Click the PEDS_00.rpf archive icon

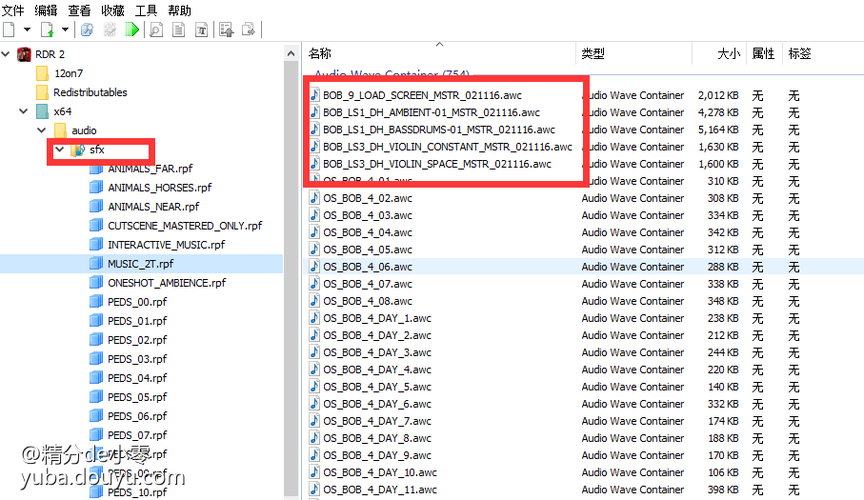(96, 302)
